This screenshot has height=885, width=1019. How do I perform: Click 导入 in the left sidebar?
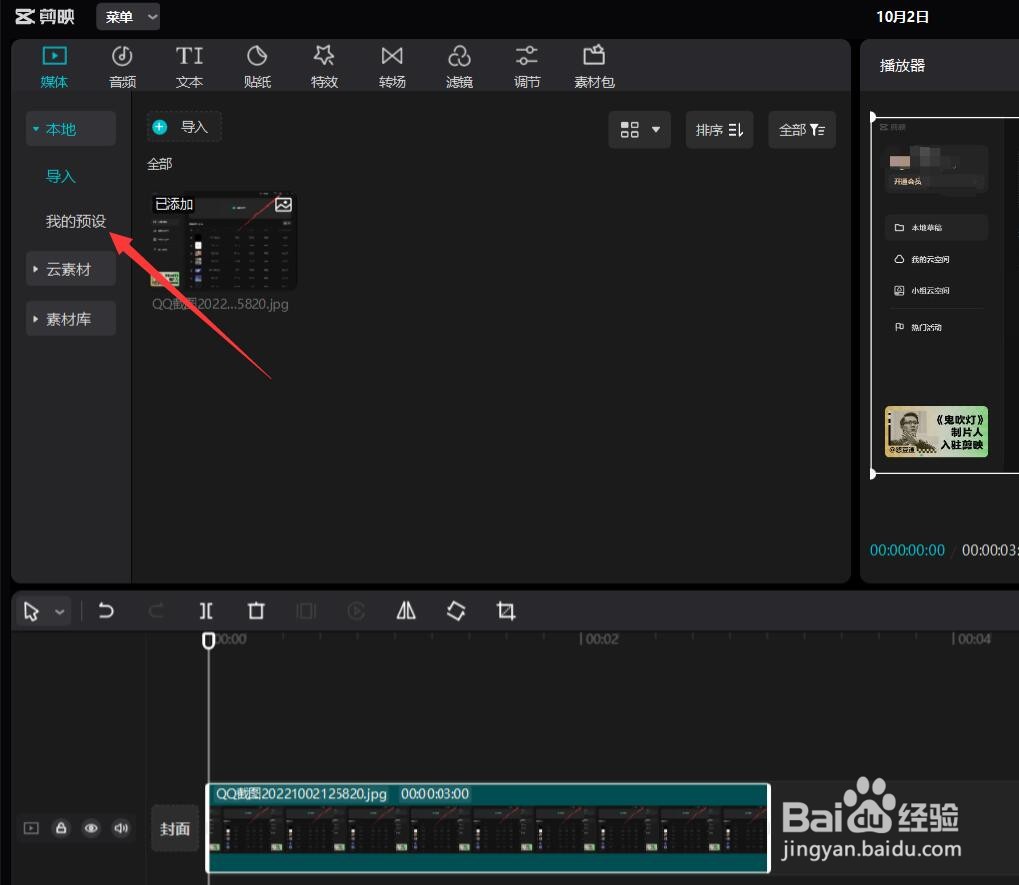pyautogui.click(x=61, y=176)
